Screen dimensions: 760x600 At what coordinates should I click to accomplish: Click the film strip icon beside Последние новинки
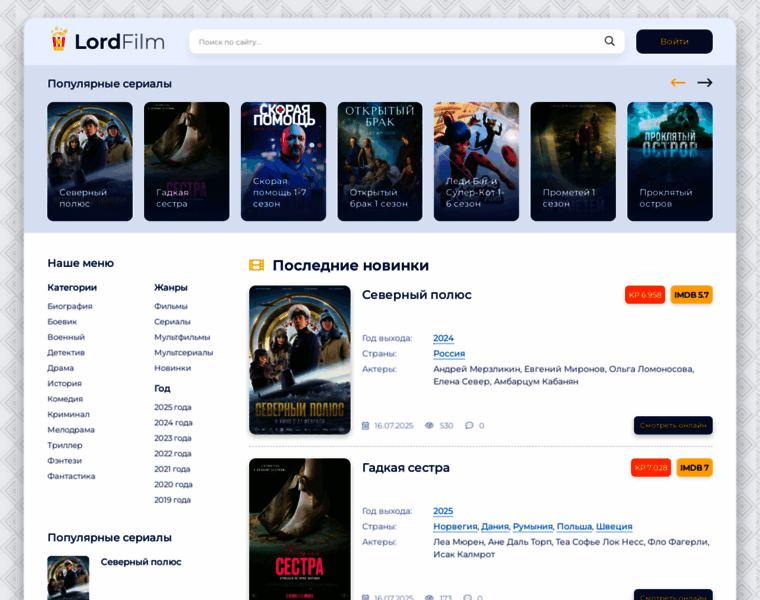point(256,265)
